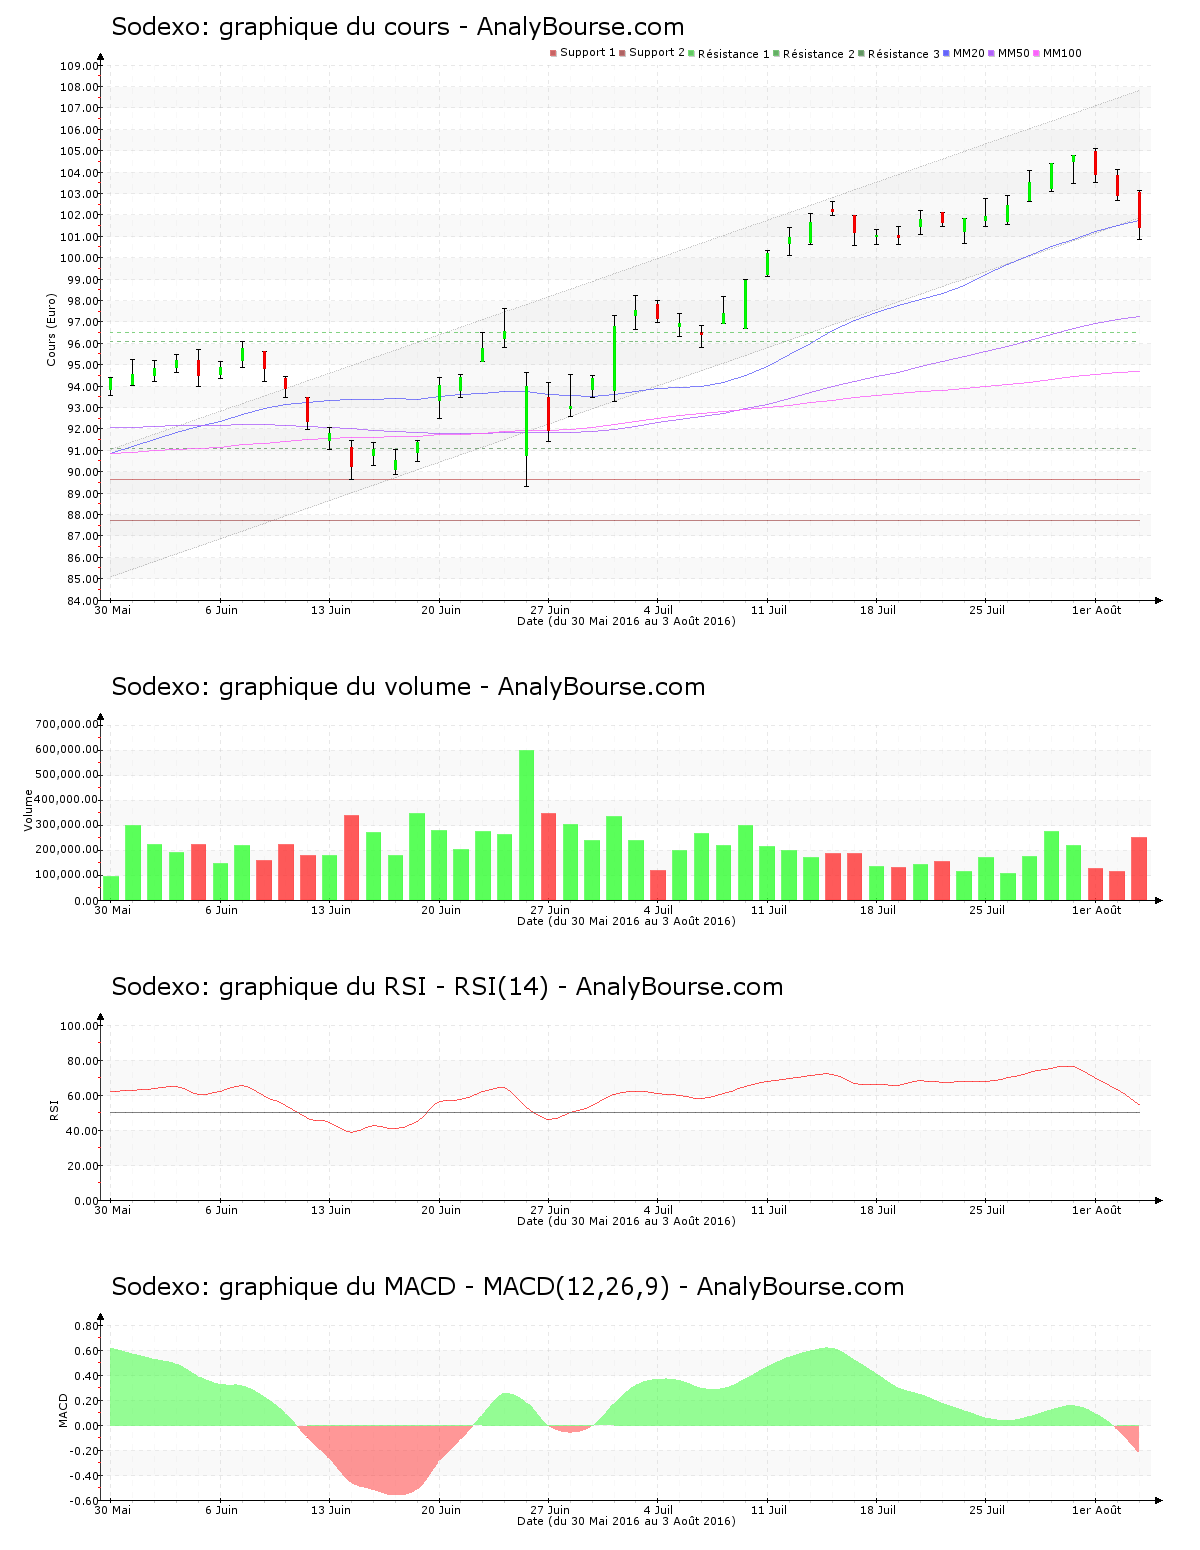
Task: Click the last red volume bar on the right
Action: [x=1139, y=869]
